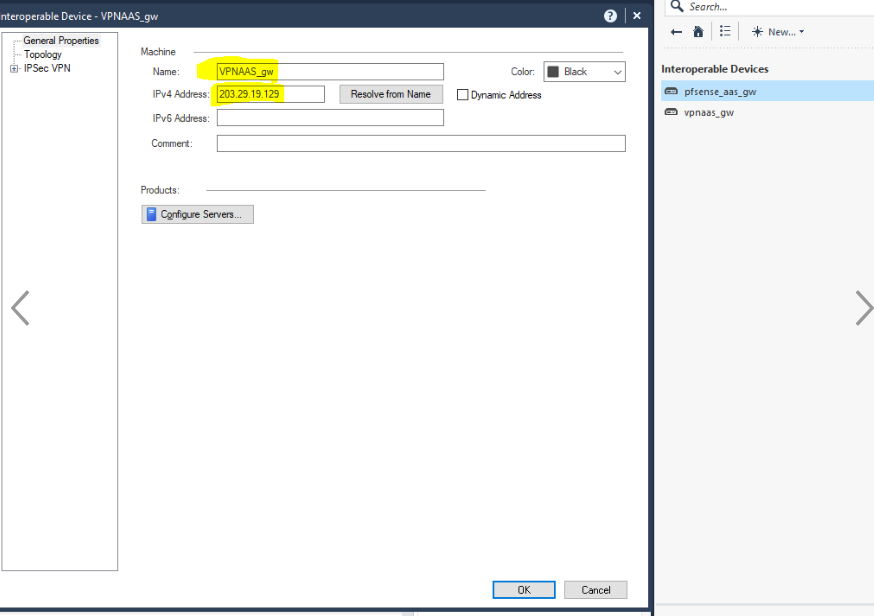Image resolution: width=874 pixels, height=616 pixels.
Task: Select Topology in the left tree
Action: coord(43,55)
